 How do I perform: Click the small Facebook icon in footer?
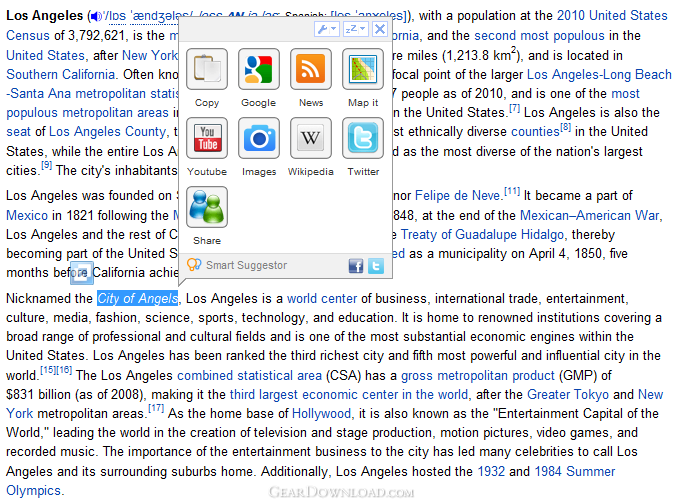pos(356,266)
